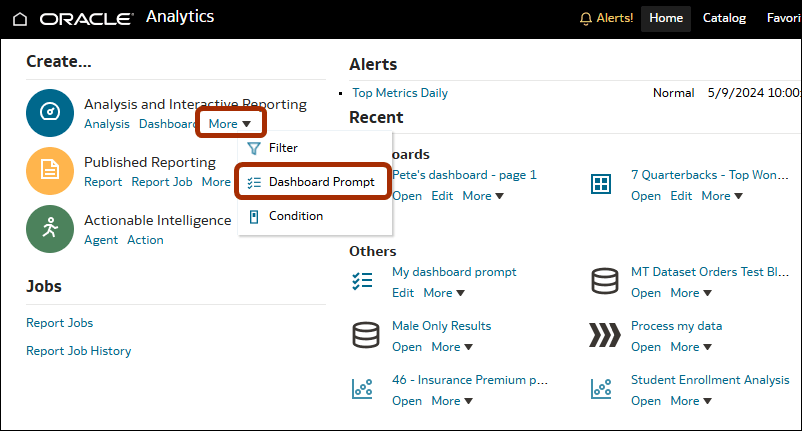
Task: Click the MT Dataset Orders database icon
Action: (605, 281)
